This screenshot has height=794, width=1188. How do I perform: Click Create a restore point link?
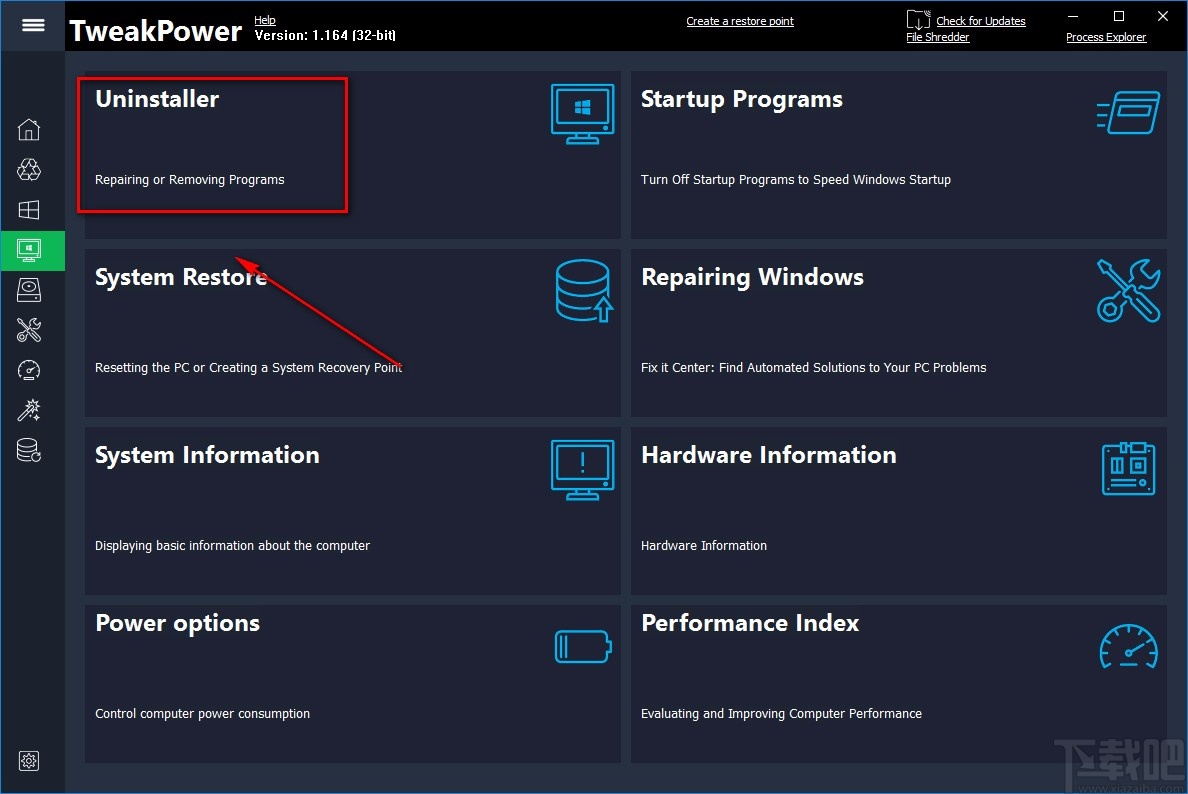click(x=739, y=21)
